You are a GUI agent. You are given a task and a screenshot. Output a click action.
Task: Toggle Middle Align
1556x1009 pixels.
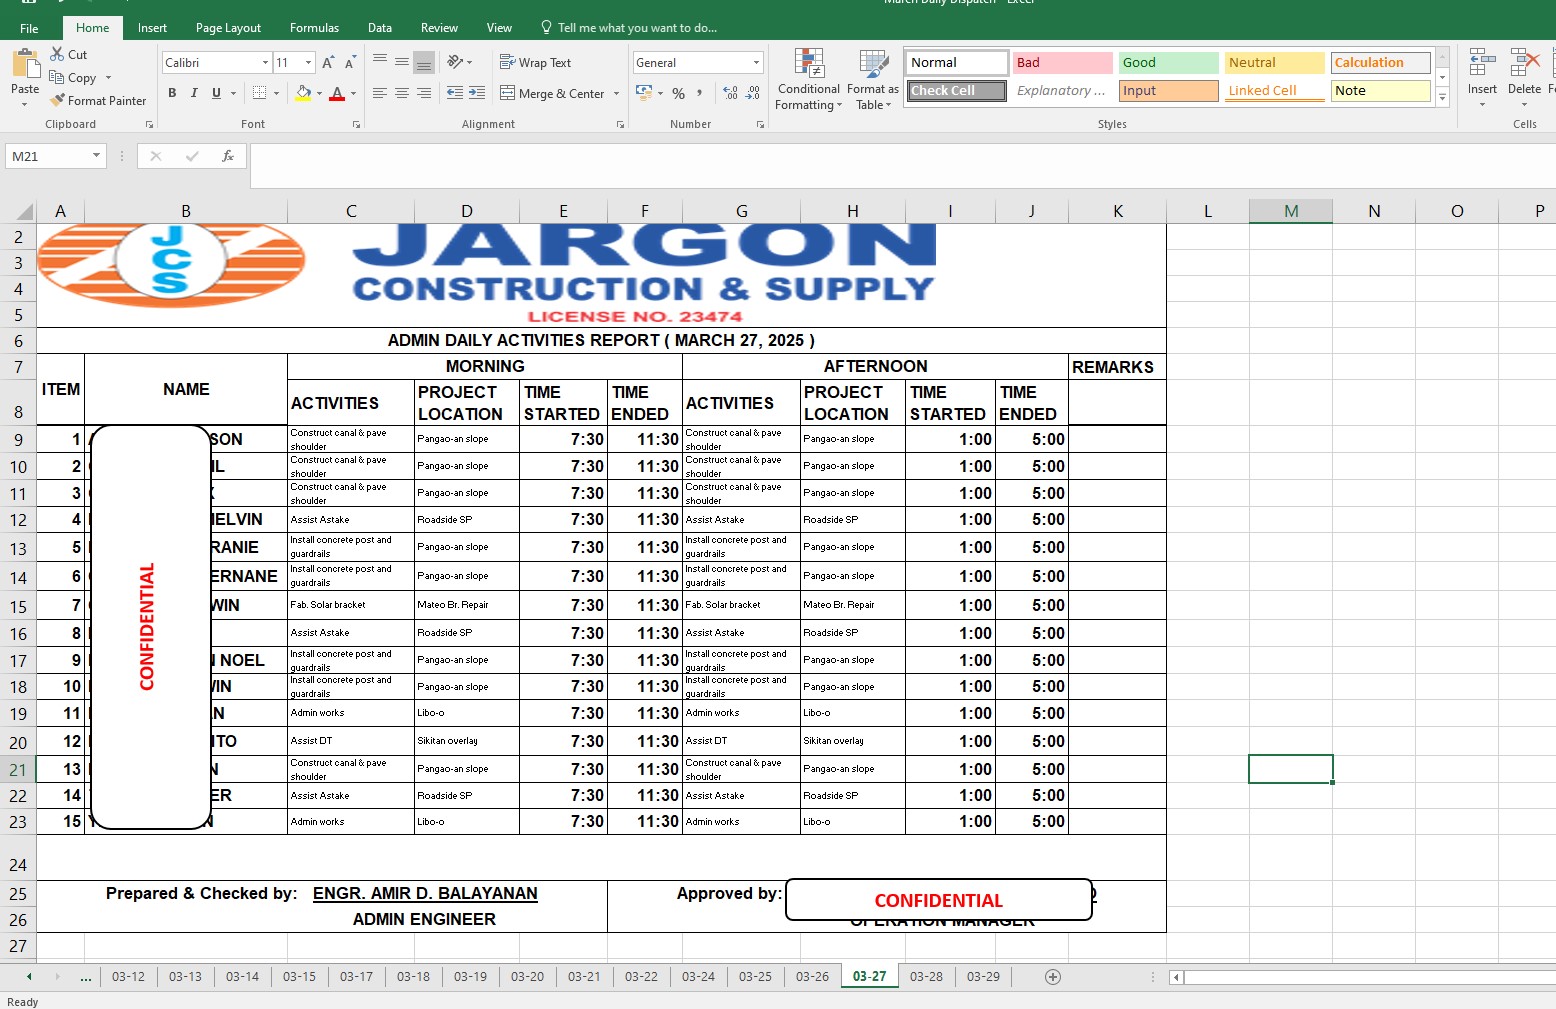402,62
